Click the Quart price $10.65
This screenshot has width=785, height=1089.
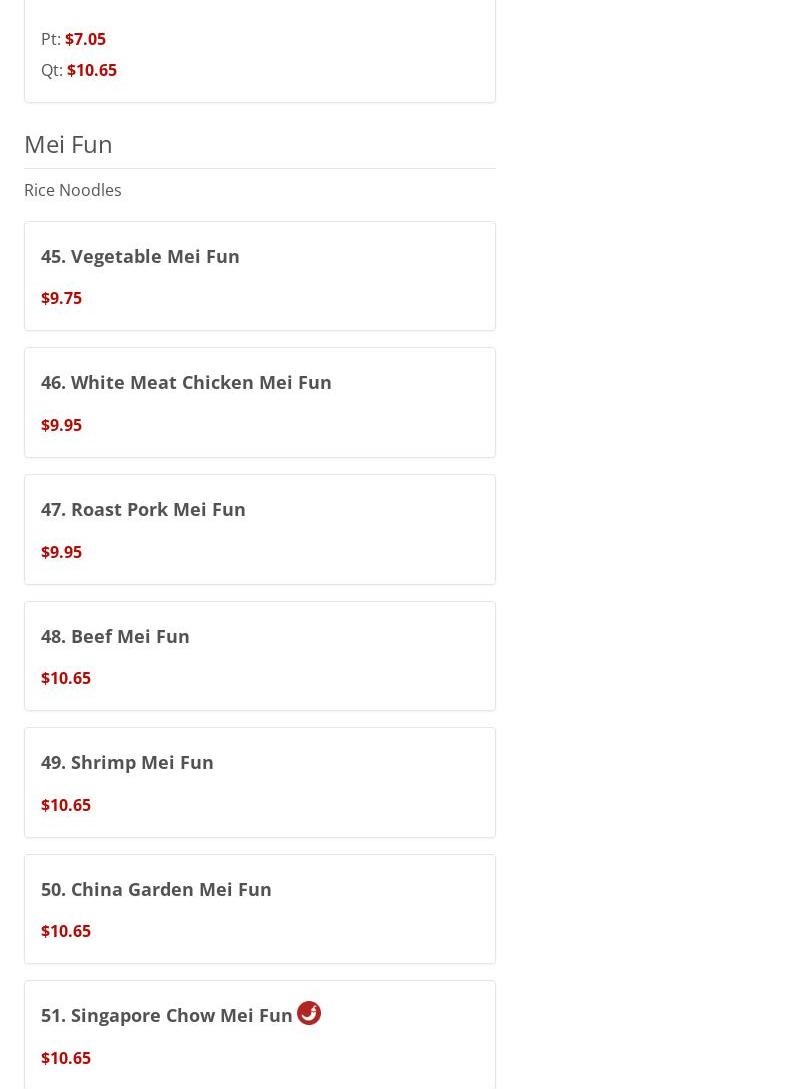click(x=91, y=70)
